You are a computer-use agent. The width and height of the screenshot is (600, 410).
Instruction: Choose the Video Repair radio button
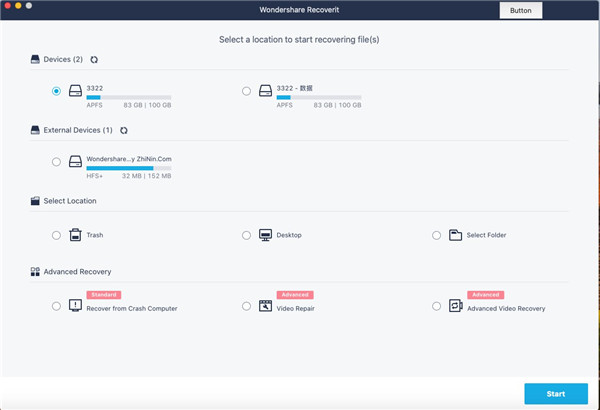click(x=246, y=306)
